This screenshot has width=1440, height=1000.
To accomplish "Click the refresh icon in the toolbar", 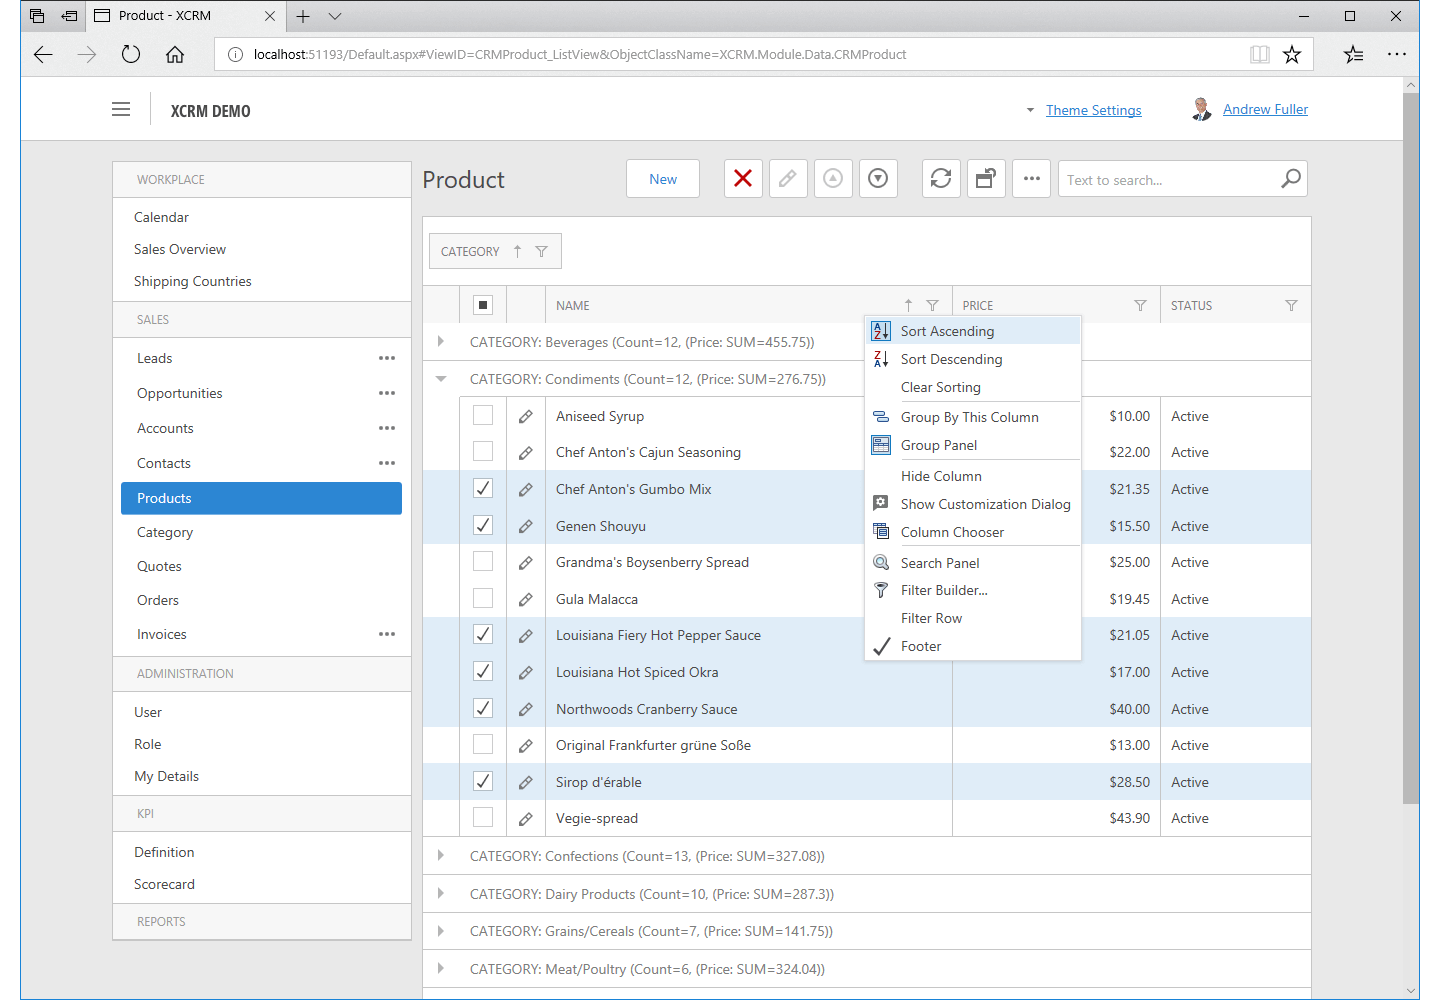I will [941, 179].
